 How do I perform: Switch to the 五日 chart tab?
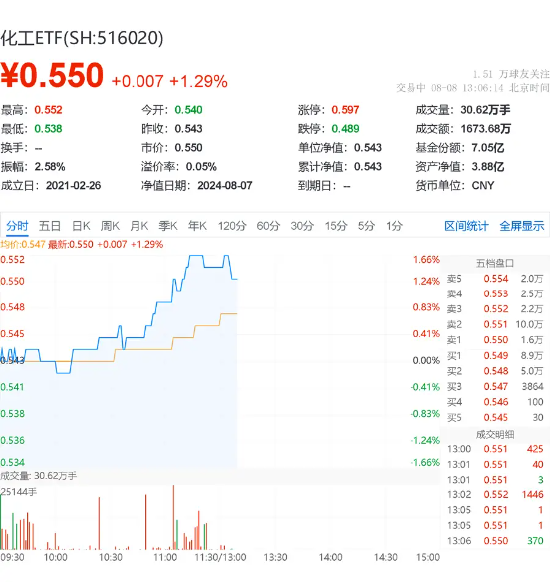(50, 226)
